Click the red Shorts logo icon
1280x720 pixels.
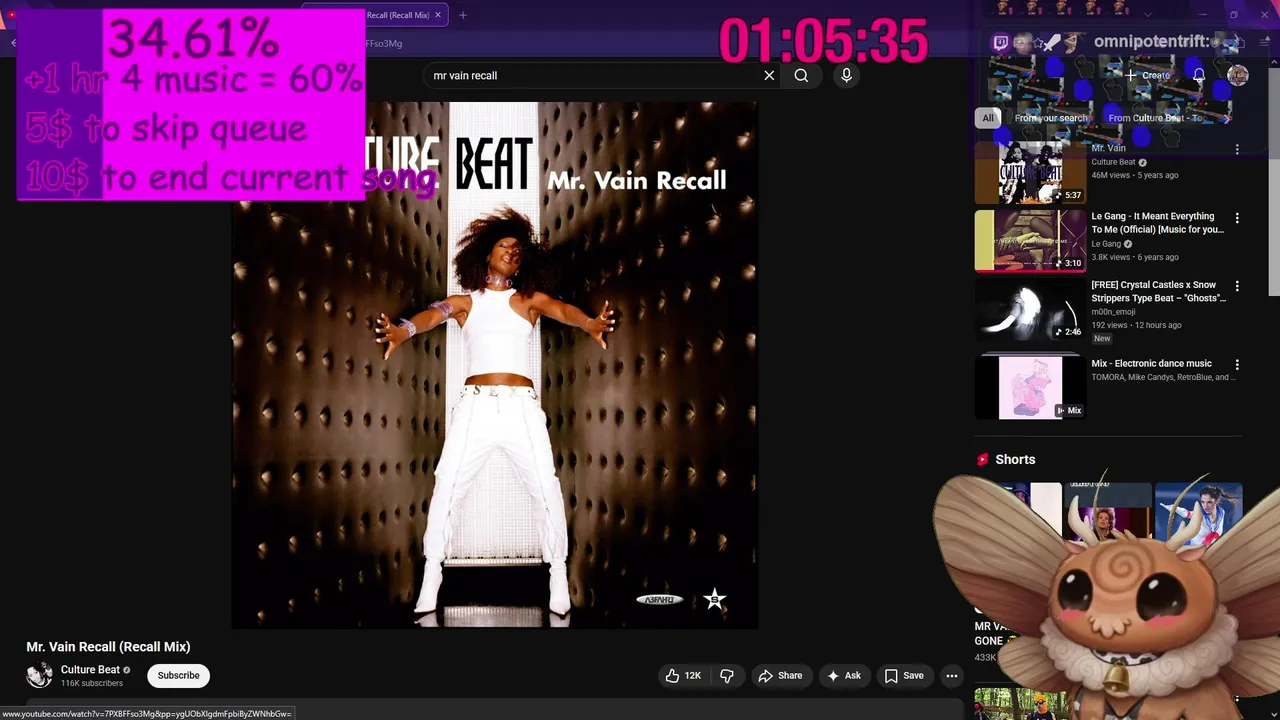pyautogui.click(x=982, y=459)
